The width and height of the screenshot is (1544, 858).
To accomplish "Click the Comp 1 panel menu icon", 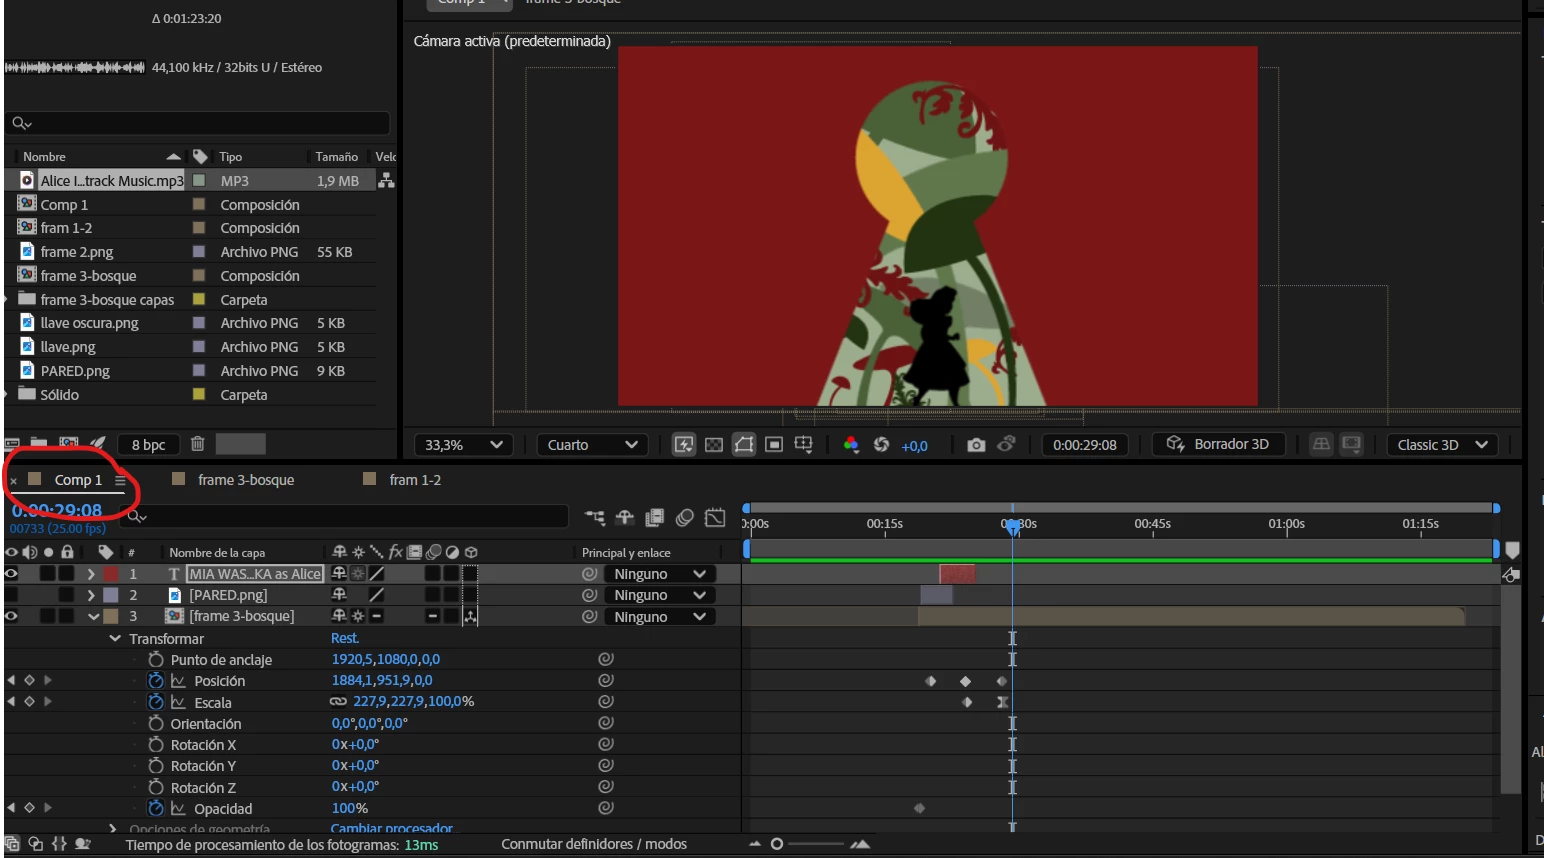I will coord(120,480).
